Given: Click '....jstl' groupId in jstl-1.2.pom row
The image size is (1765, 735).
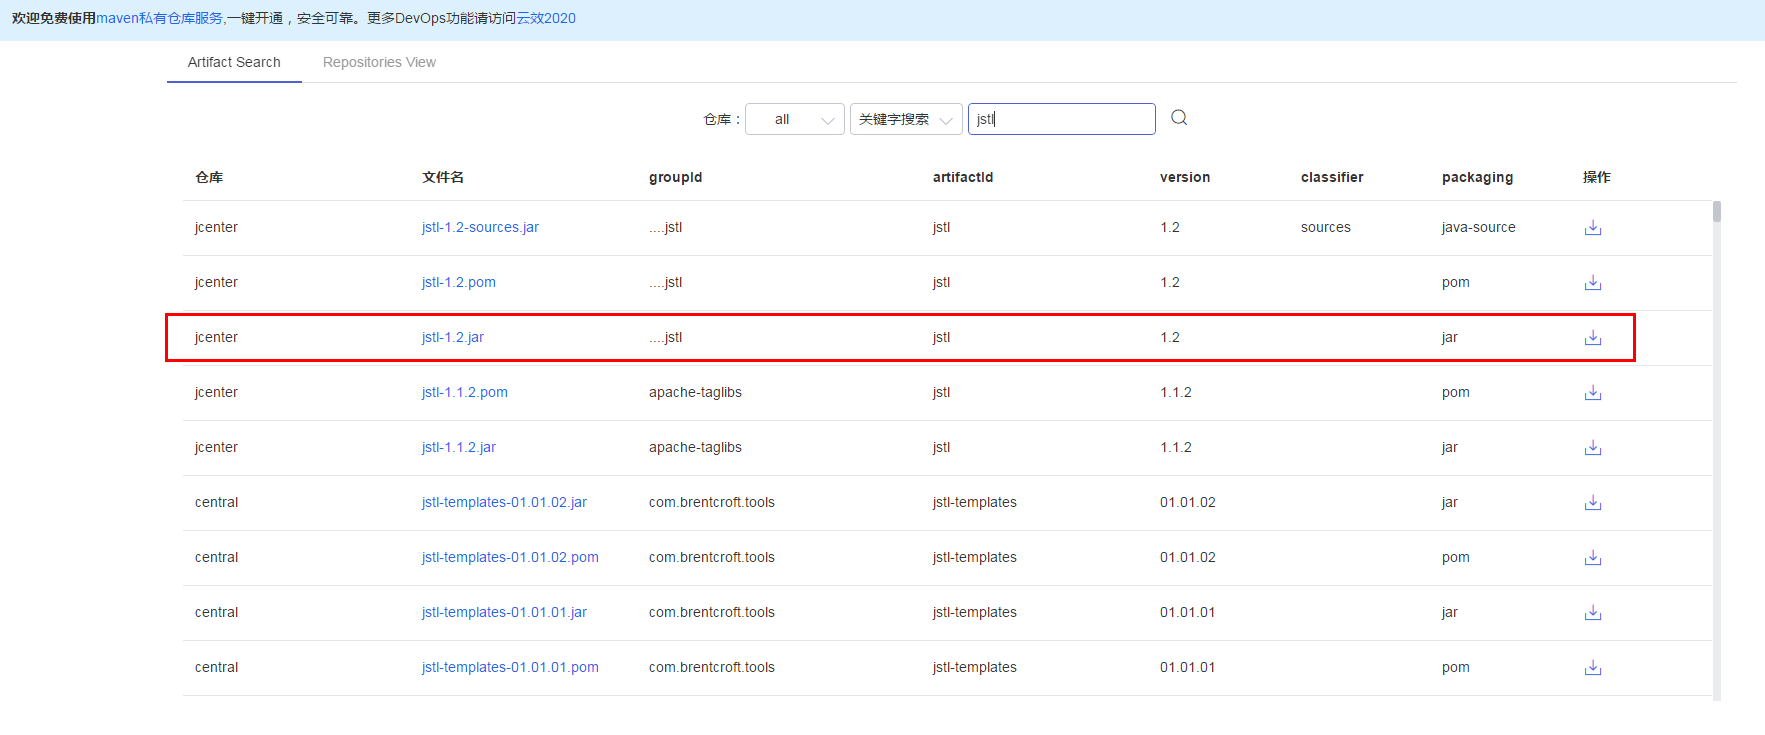Looking at the screenshot, I should 666,282.
